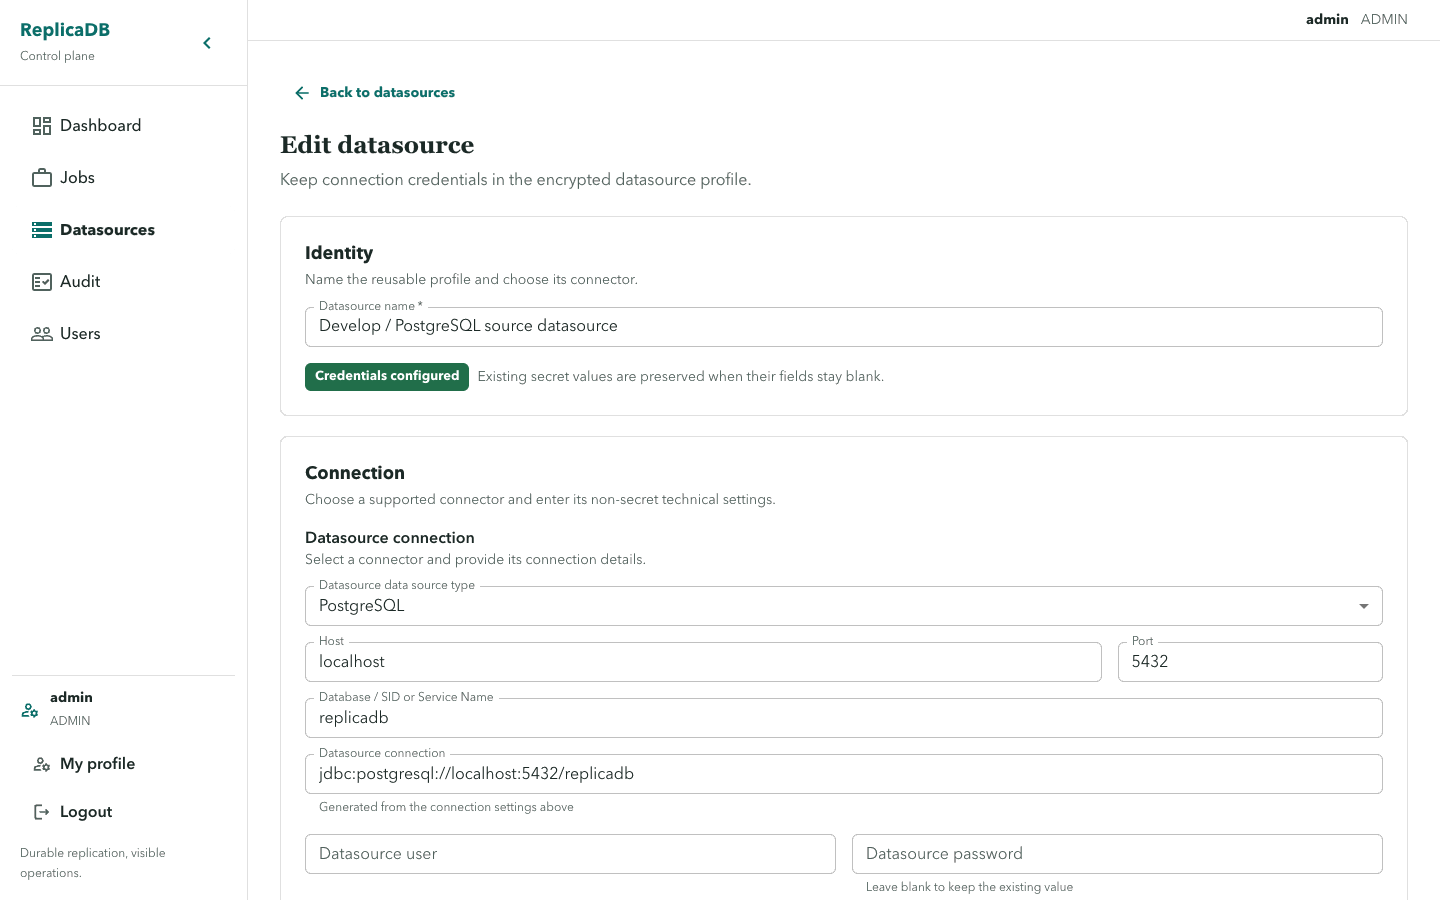This screenshot has width=1440, height=900.
Task: Click the ReplicaDB logo title
Action: [x=65, y=30]
